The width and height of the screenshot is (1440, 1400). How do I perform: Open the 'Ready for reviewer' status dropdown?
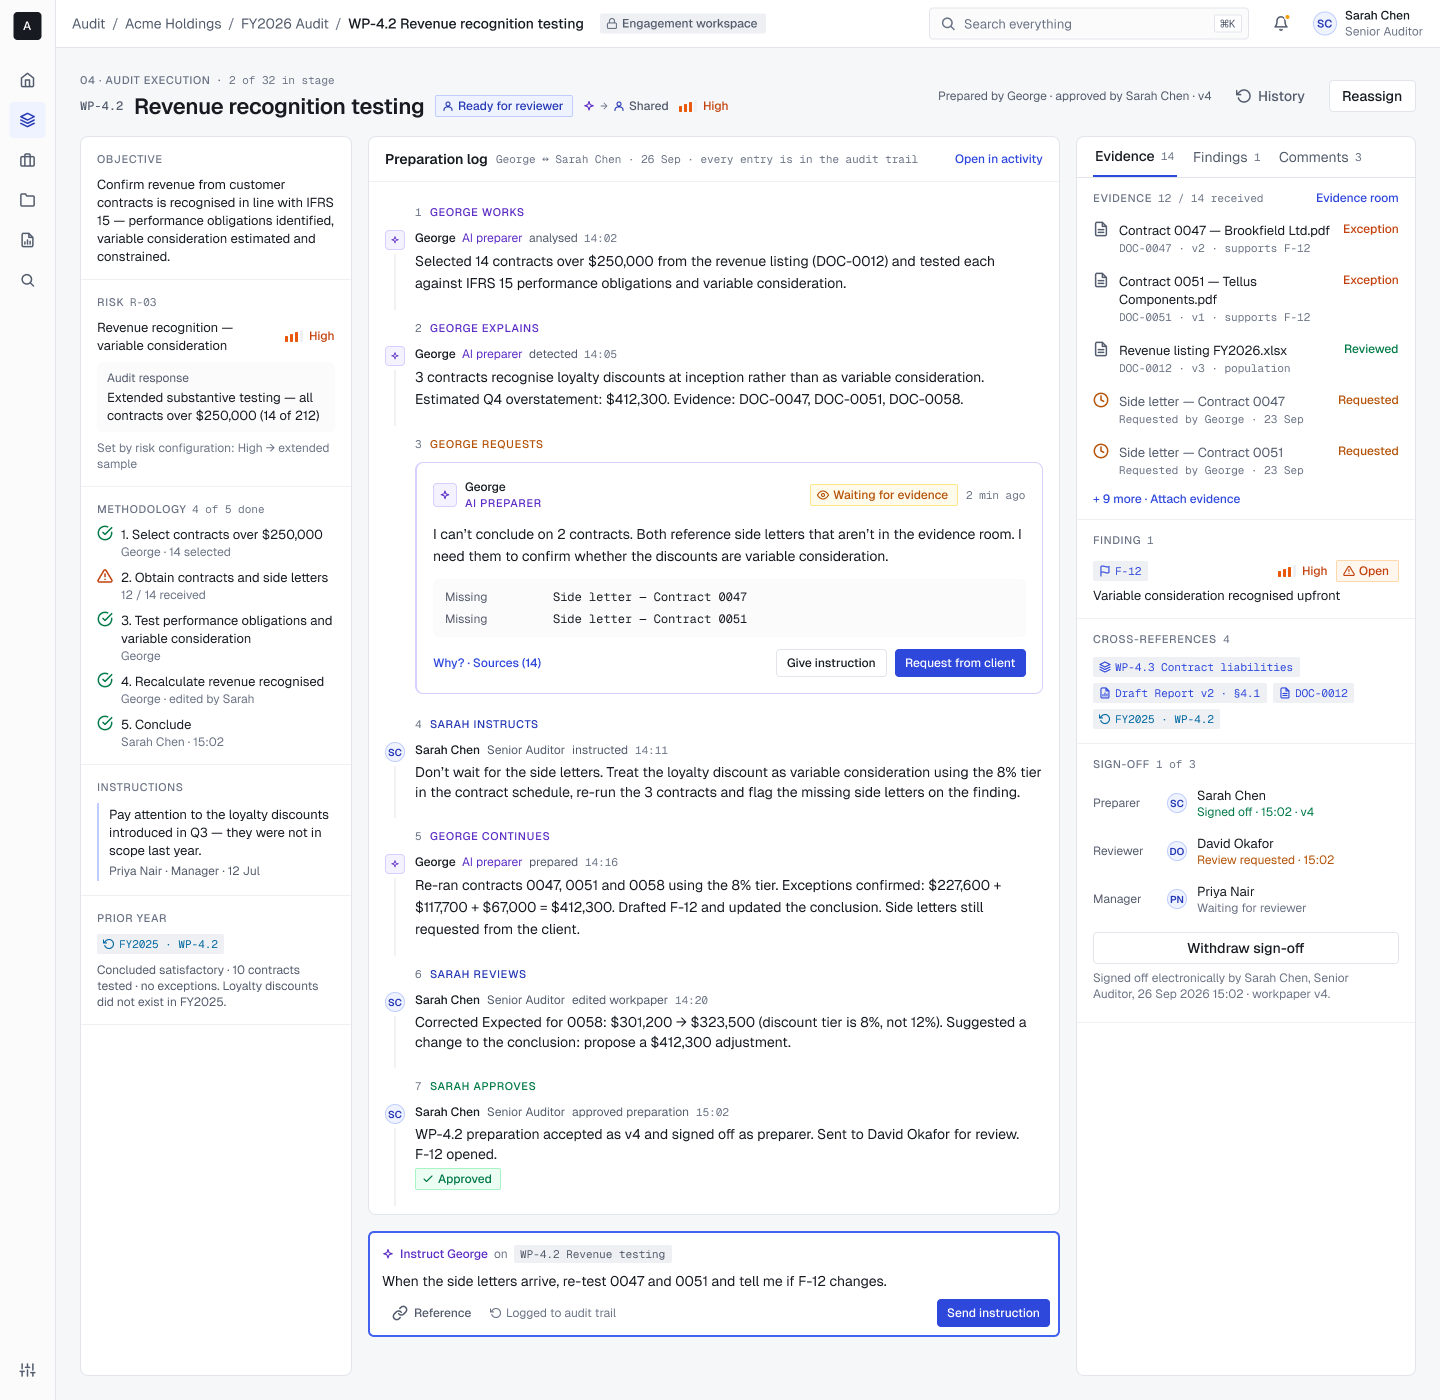pyautogui.click(x=504, y=106)
